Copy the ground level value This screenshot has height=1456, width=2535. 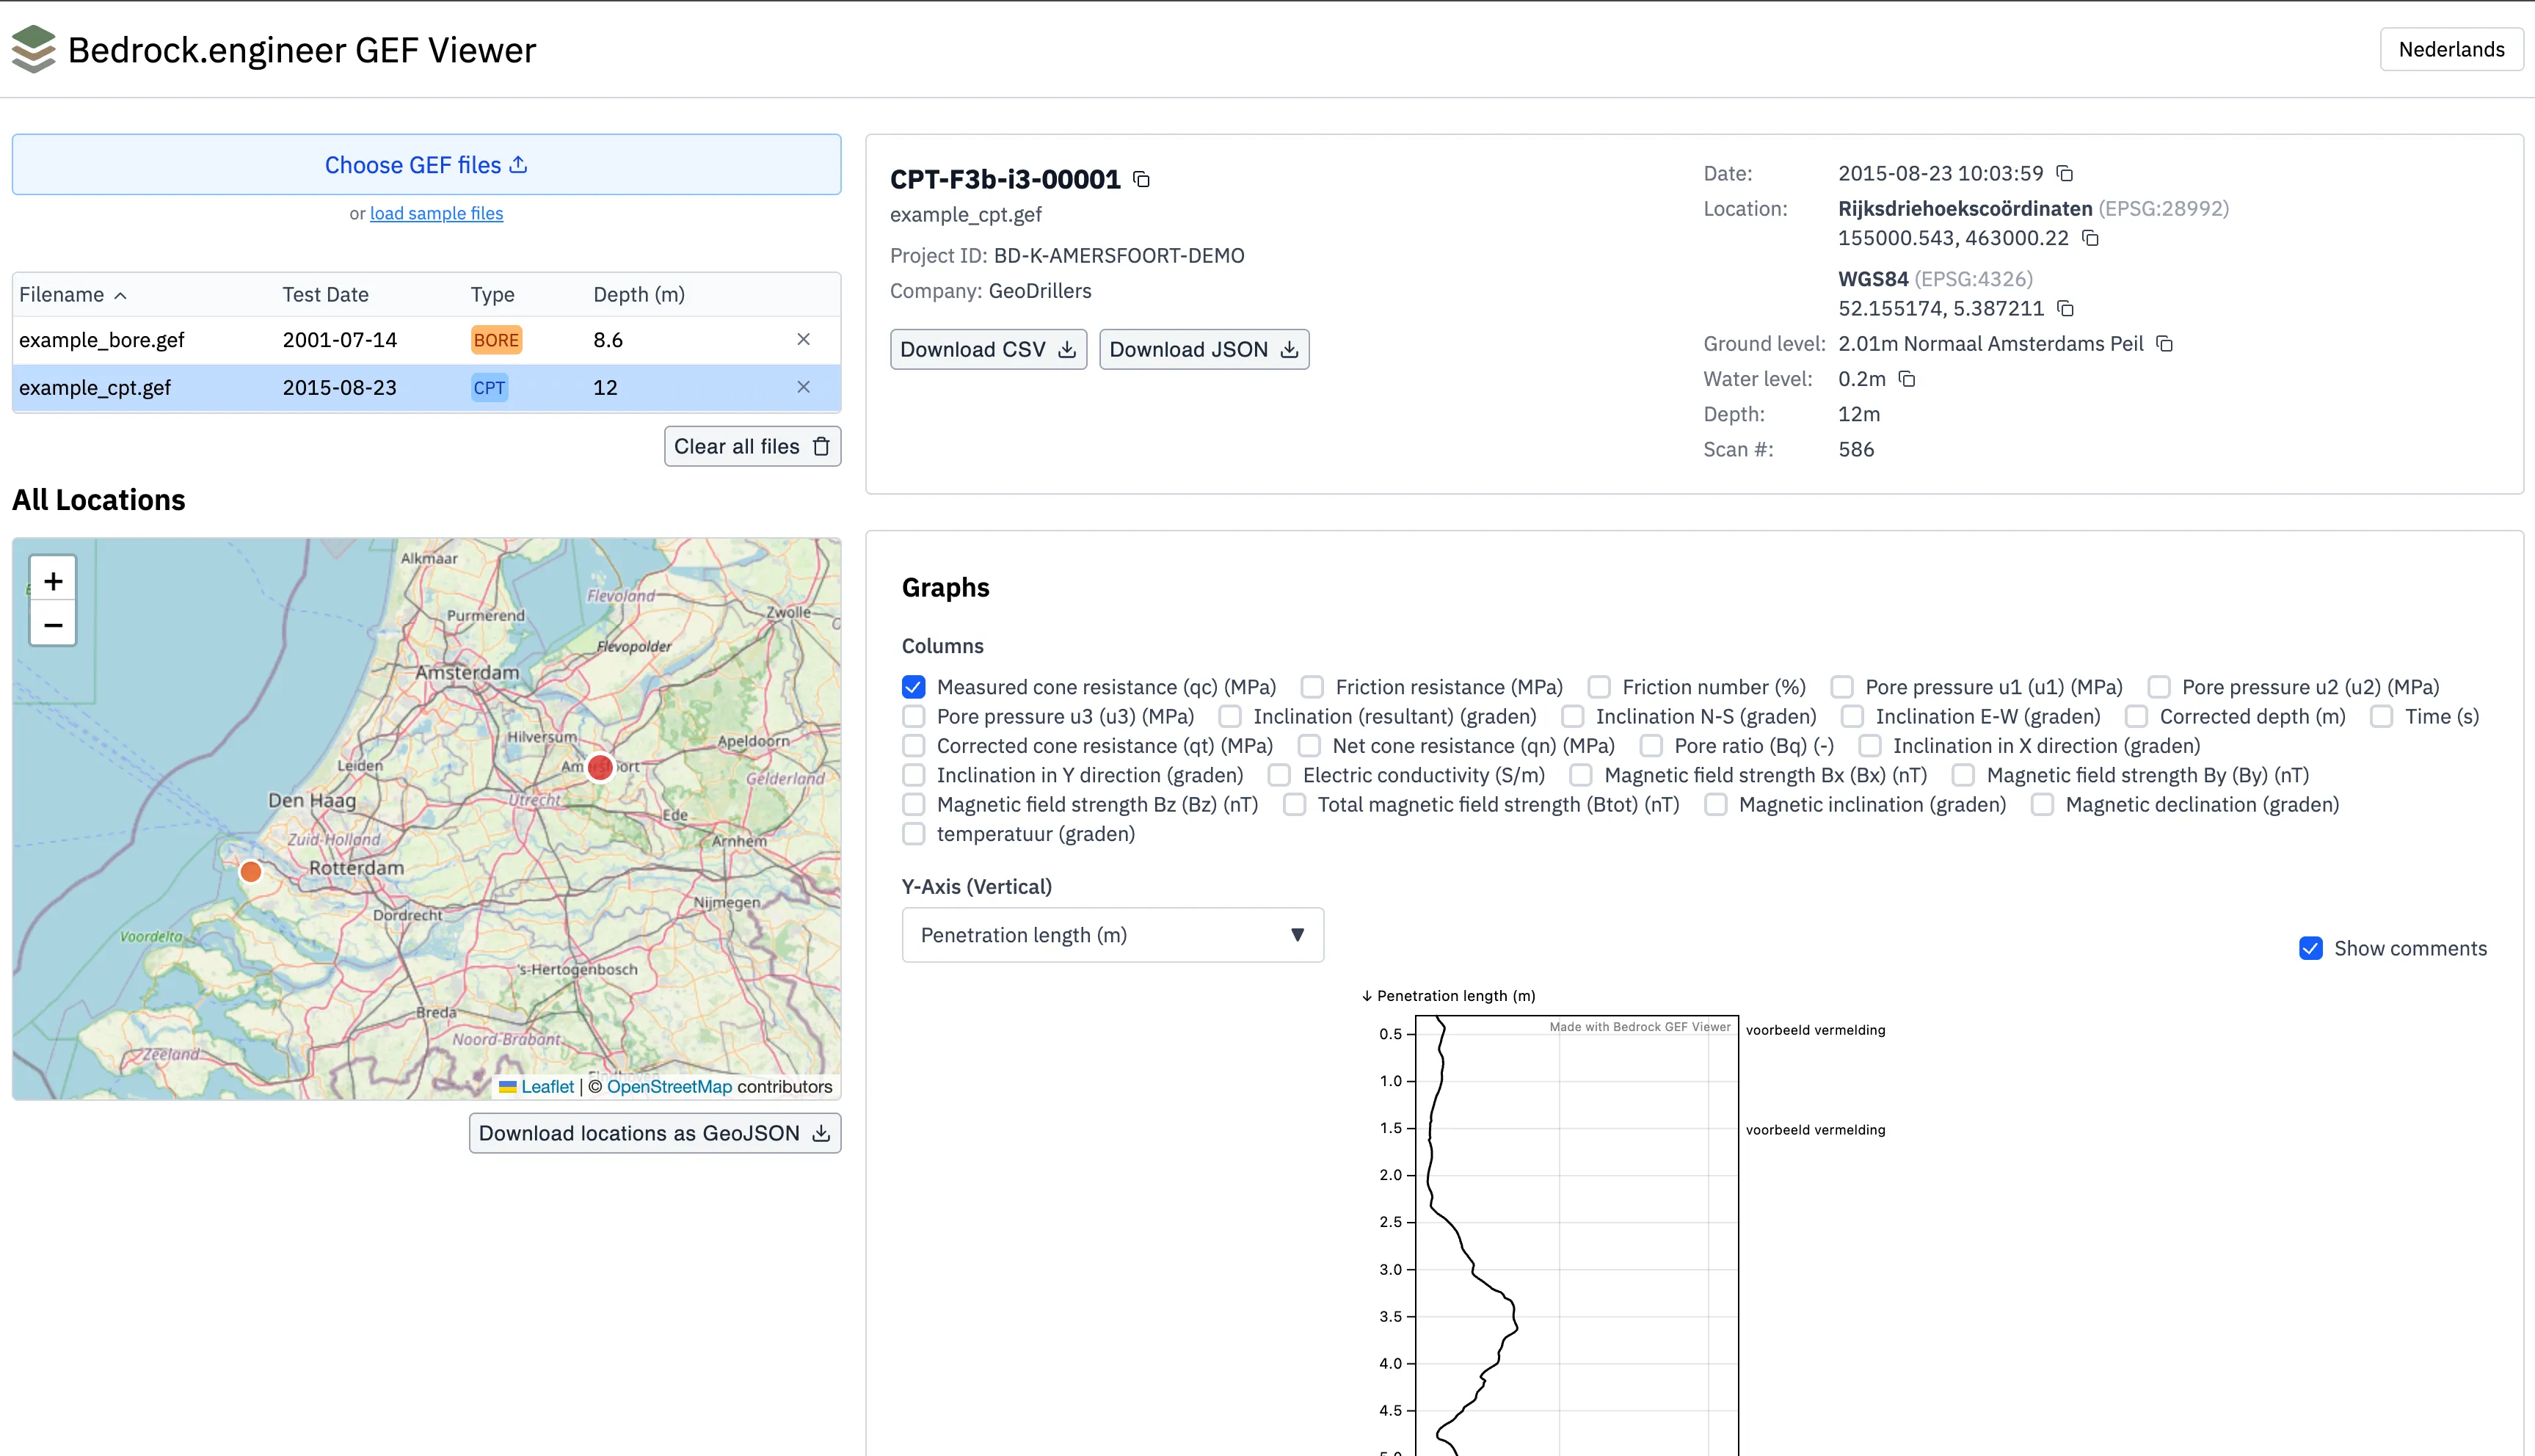[x=2164, y=343]
